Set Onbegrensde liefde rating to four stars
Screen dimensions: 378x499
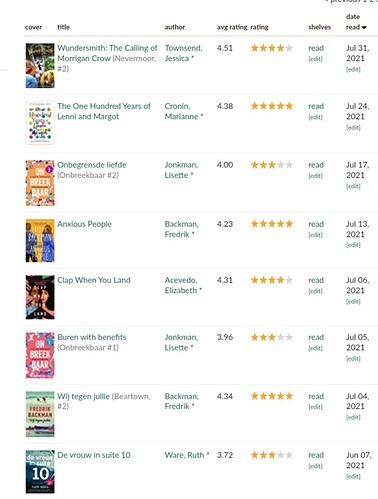pos(281,165)
